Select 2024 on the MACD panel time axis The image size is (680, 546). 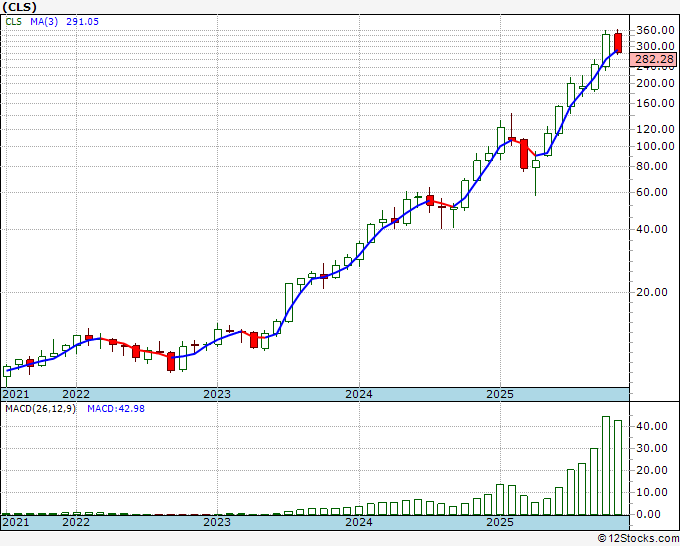[358, 522]
